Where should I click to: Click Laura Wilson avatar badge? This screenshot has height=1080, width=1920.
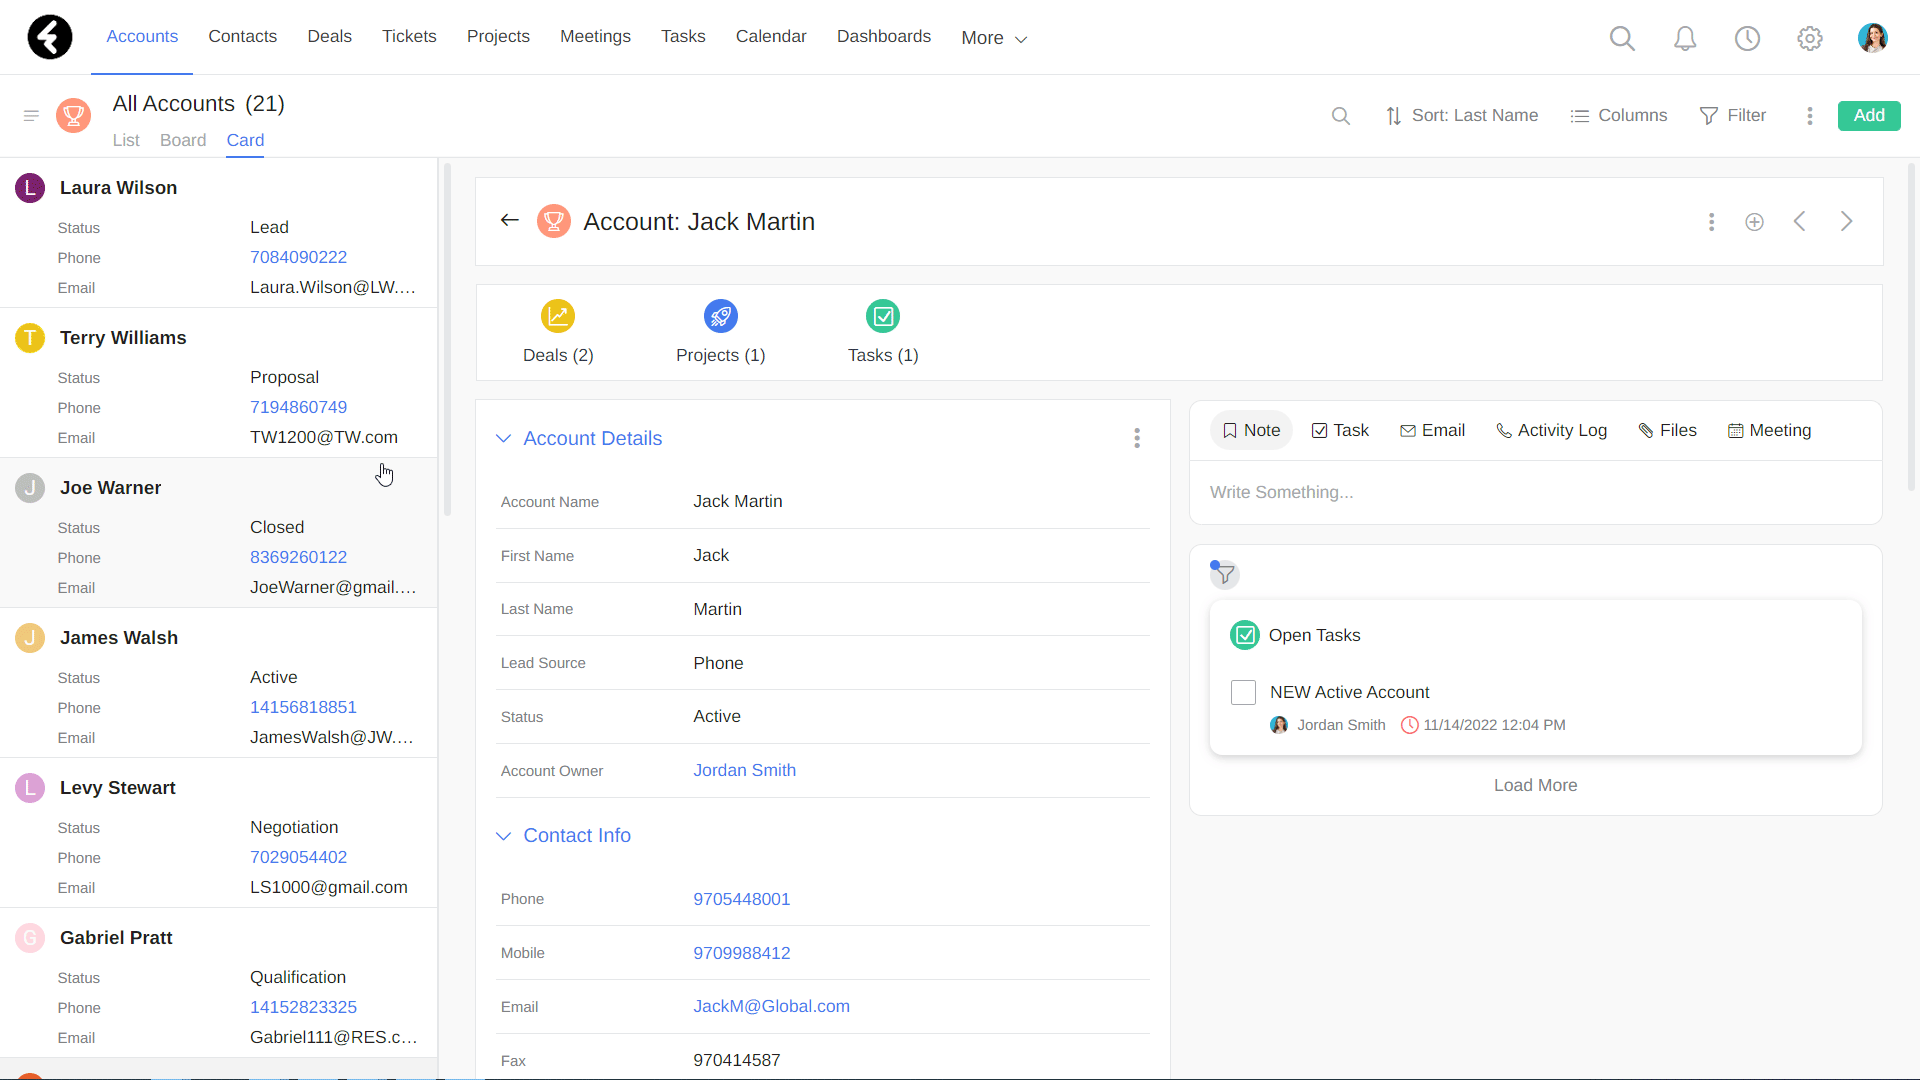click(30, 188)
